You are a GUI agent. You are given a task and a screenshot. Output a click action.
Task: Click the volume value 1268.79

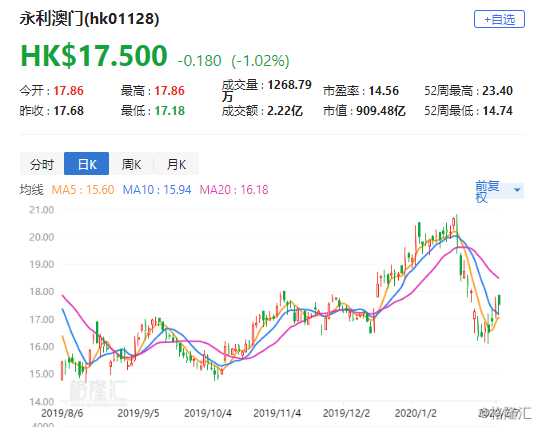(x=289, y=85)
